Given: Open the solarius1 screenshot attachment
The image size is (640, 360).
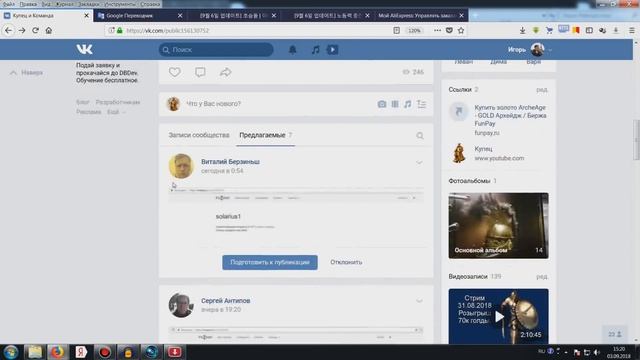Looking at the screenshot, I should coord(296,217).
